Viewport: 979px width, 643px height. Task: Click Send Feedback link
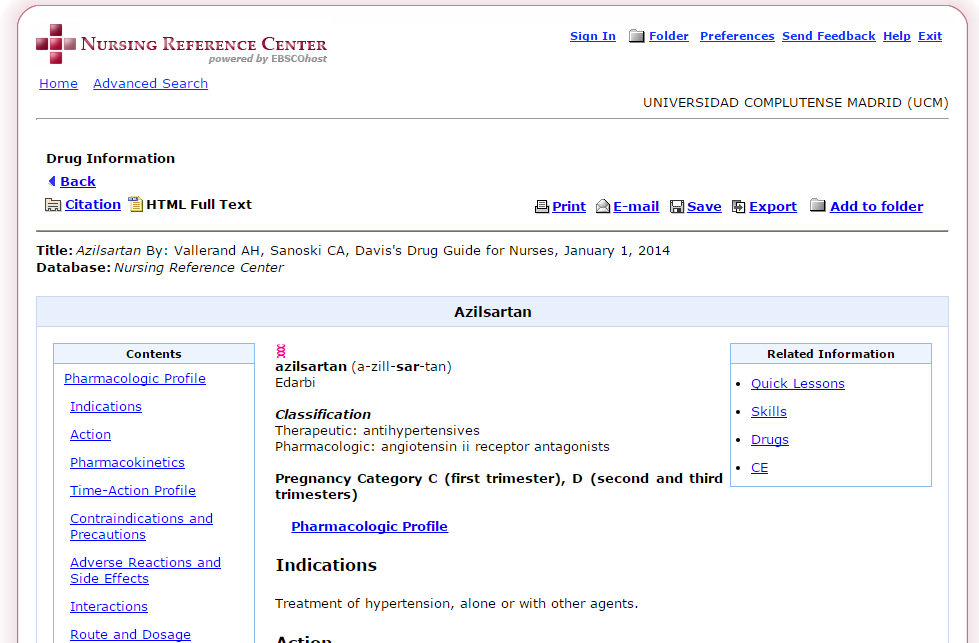pos(829,36)
